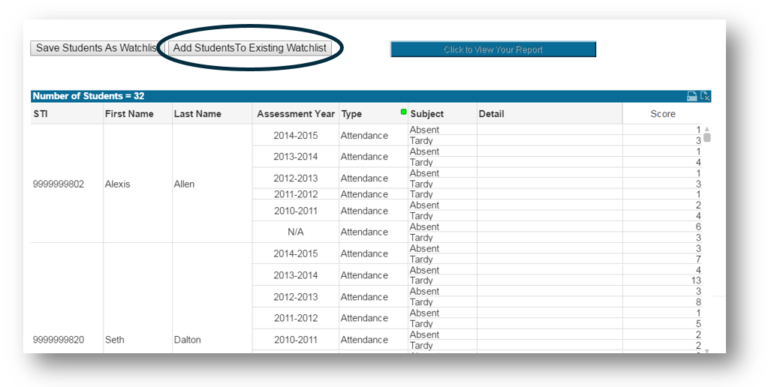
Task: Select Seth Dalton's 2014-2015 year cell
Action: (x=295, y=254)
